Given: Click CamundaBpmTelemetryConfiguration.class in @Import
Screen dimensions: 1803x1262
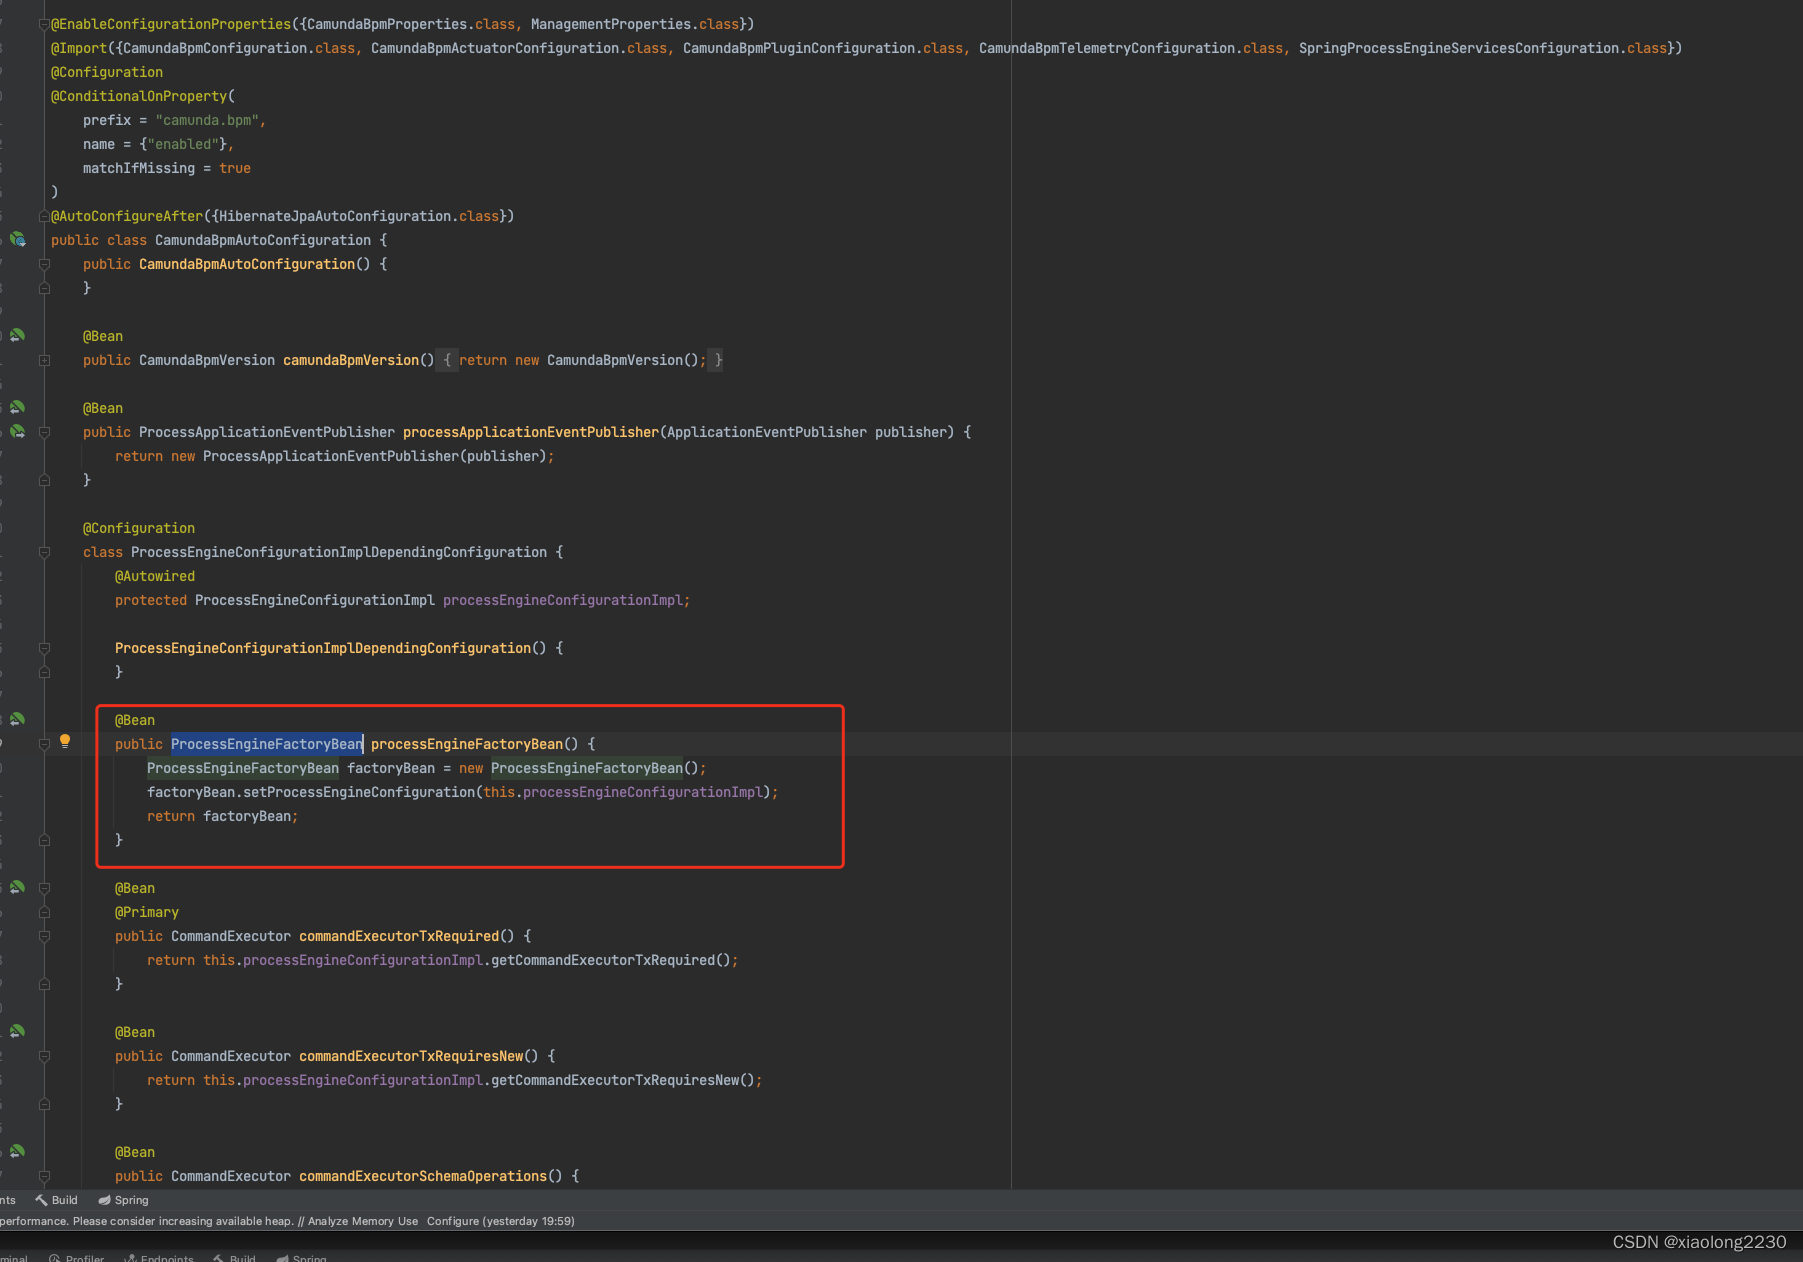Looking at the screenshot, I should click(x=1131, y=48).
